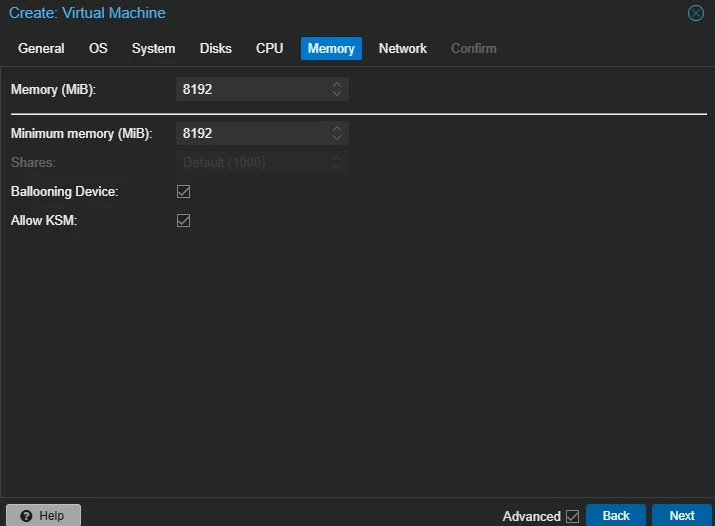This screenshot has width=715, height=526.
Task: Go to the System tab
Action: point(153,48)
